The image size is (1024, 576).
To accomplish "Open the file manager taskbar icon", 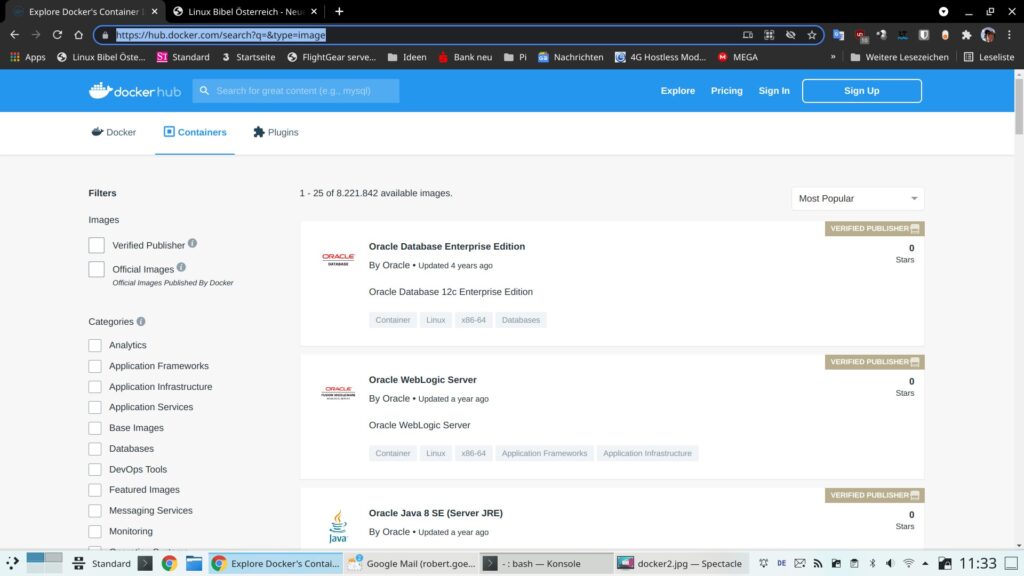I will pyautogui.click(x=194, y=563).
